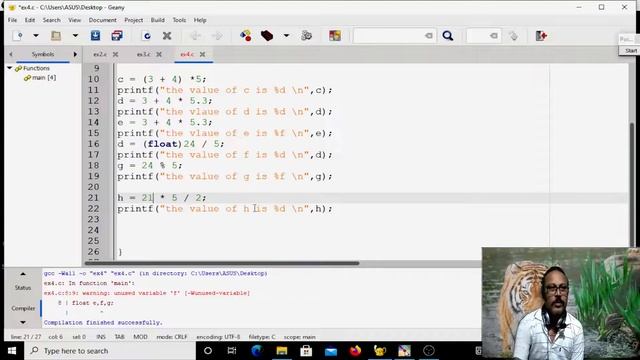The height and width of the screenshot is (360, 640).
Task: Open the Tools menu
Action: [179, 20]
